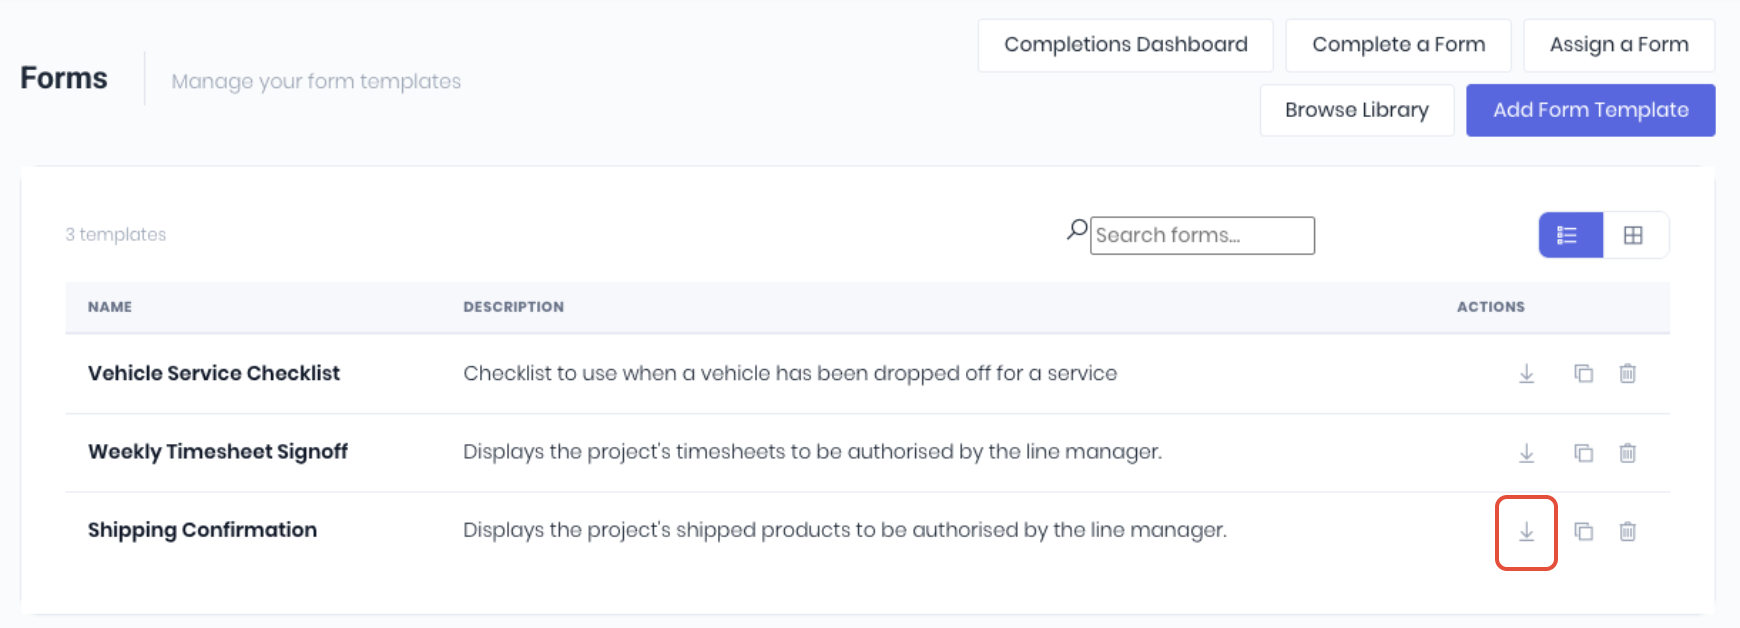Click Add Form Template button
The width and height of the screenshot is (1740, 628).
pos(1590,110)
